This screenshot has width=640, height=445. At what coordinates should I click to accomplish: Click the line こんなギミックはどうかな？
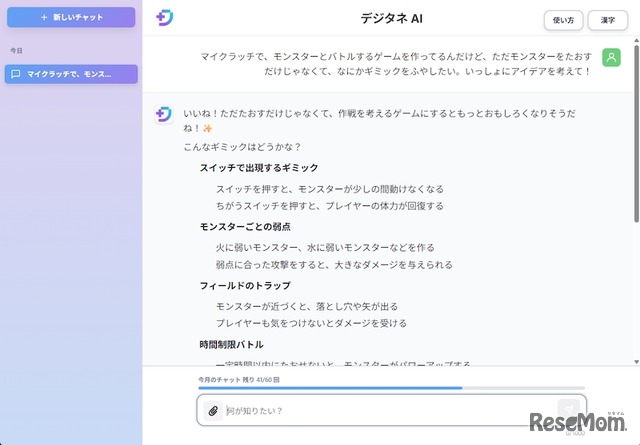point(242,147)
